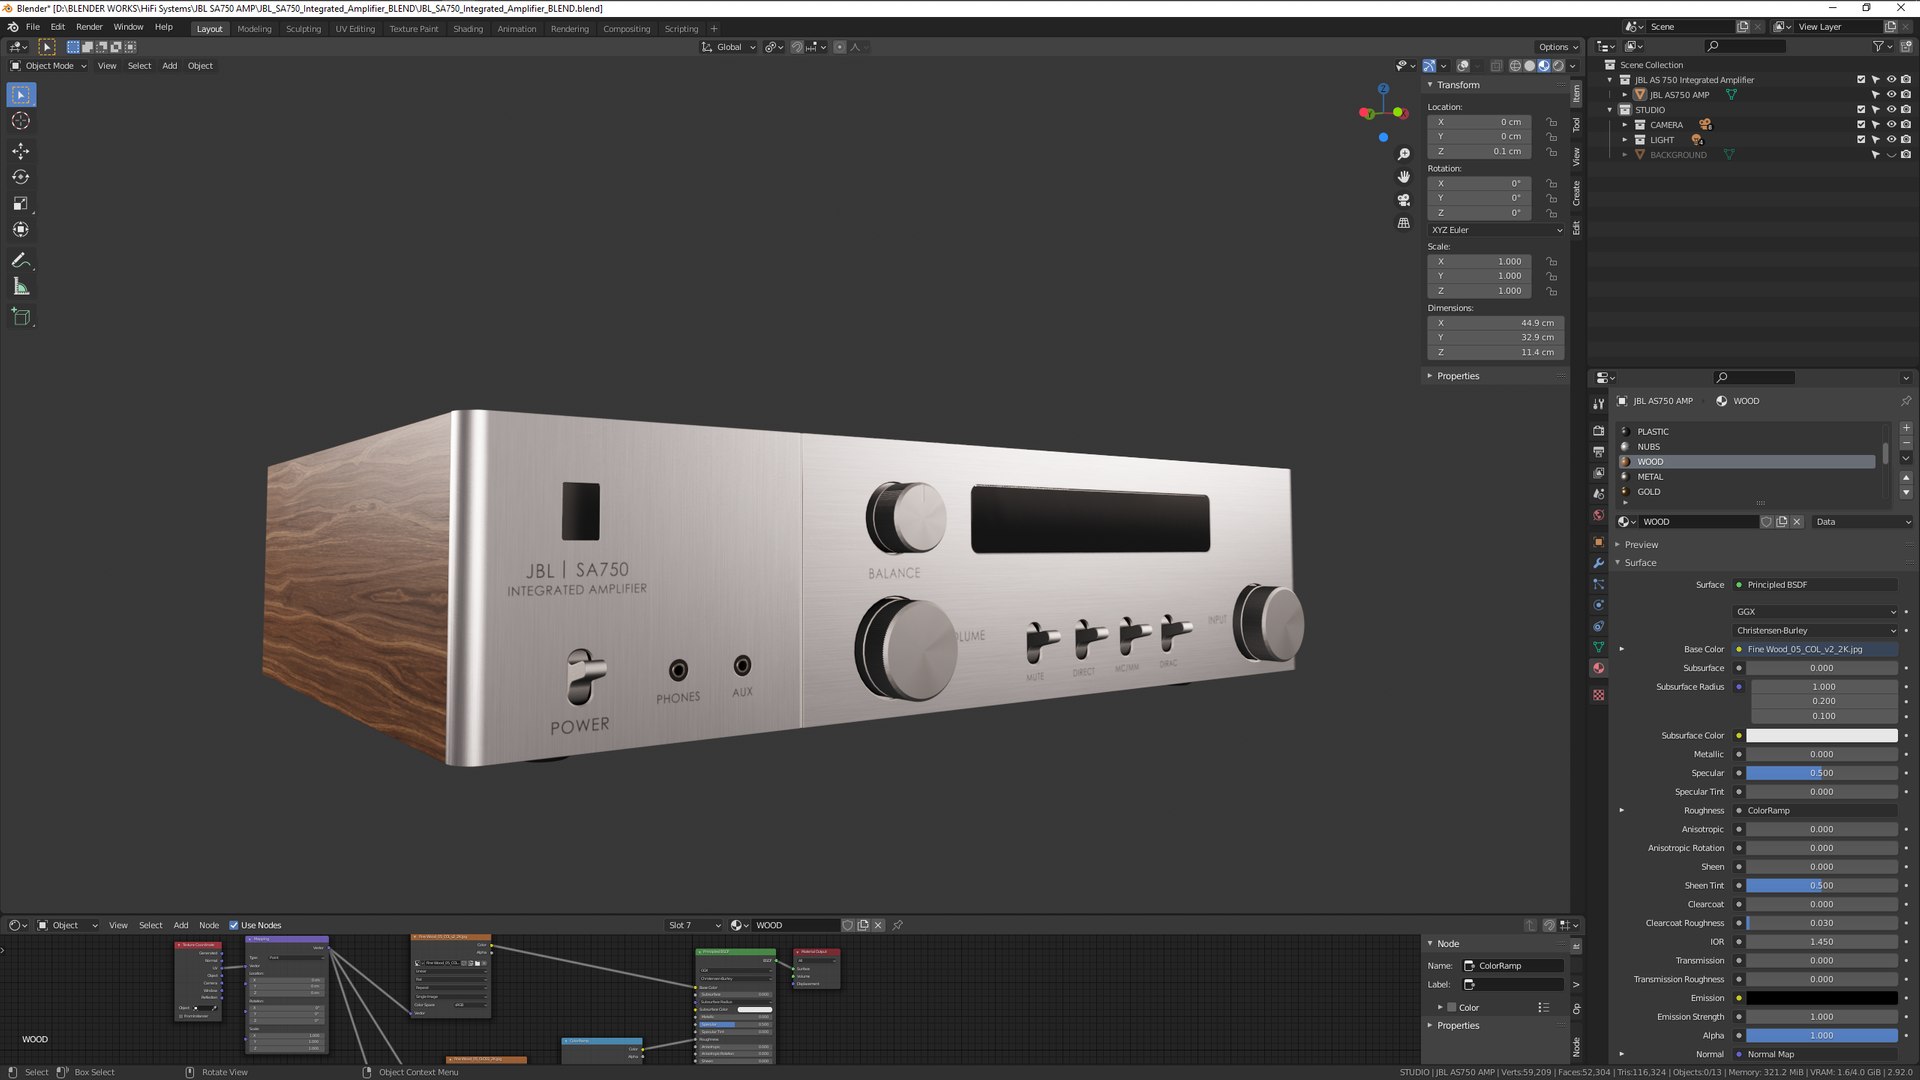Screen dimensions: 1920x1080
Task: Open the viewport Options dropdown
Action: 1558,47
